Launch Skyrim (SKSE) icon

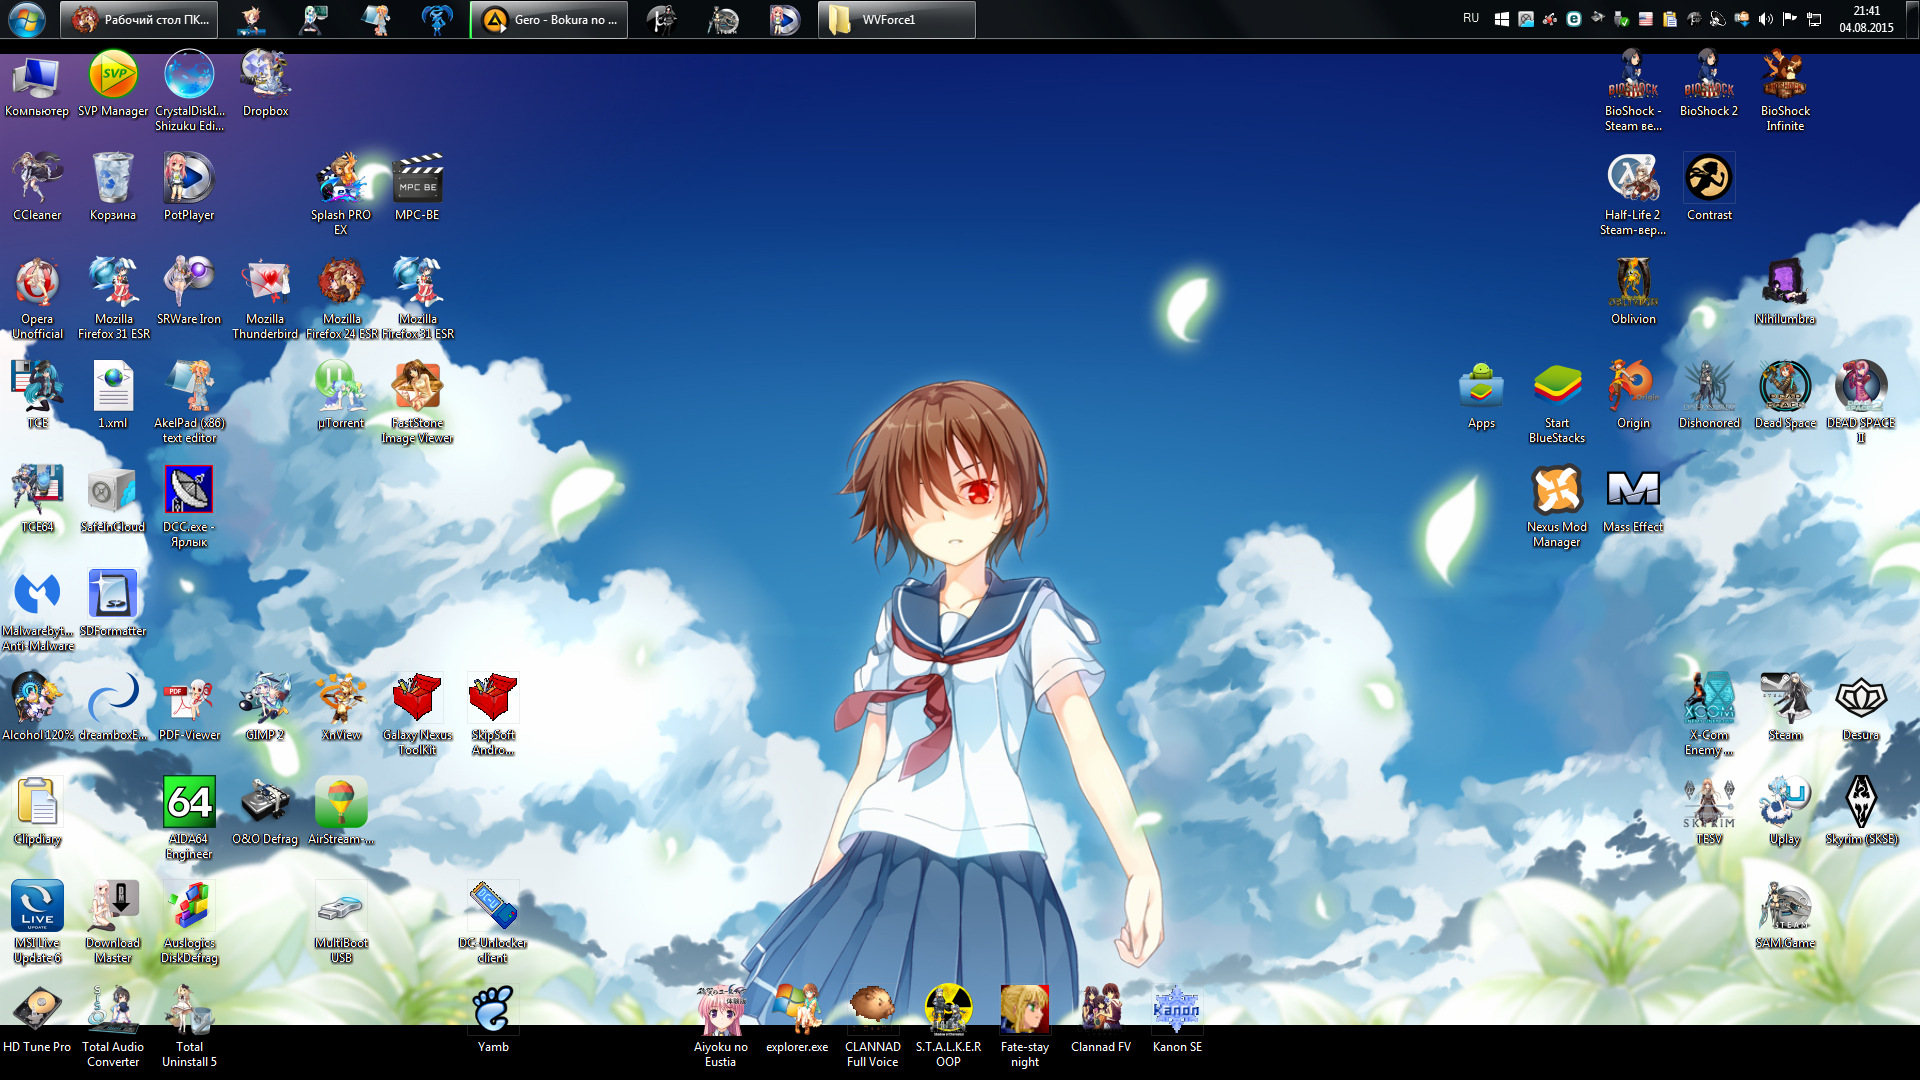tap(1861, 812)
